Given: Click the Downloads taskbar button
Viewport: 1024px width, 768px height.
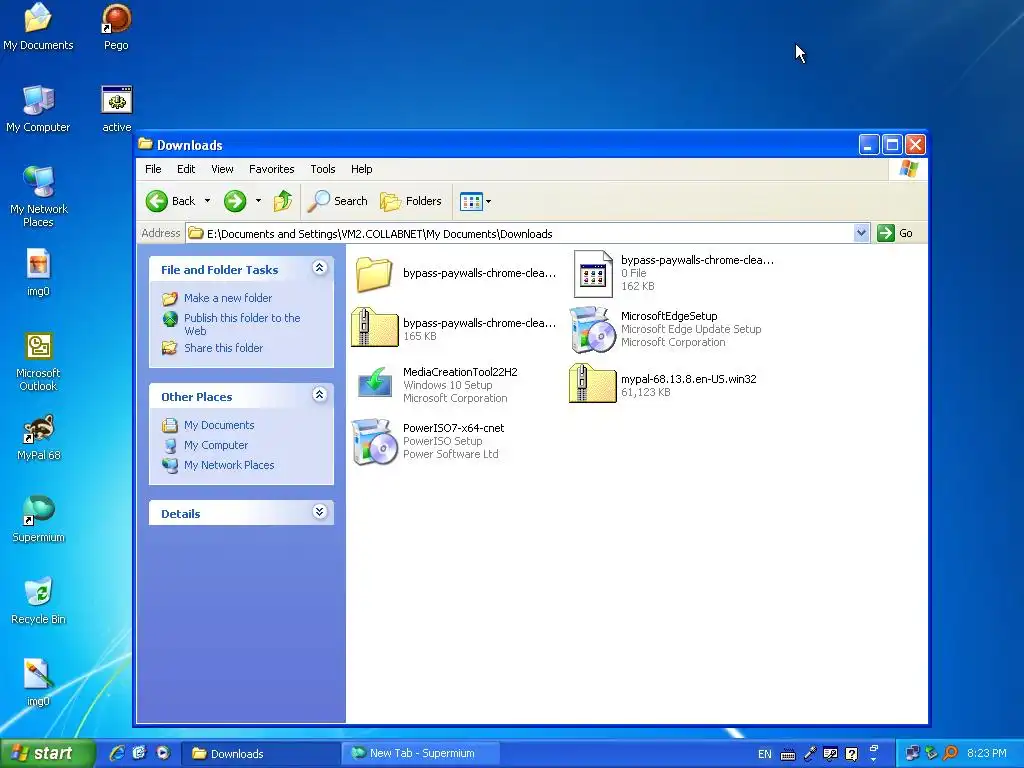Looking at the screenshot, I should (x=260, y=754).
